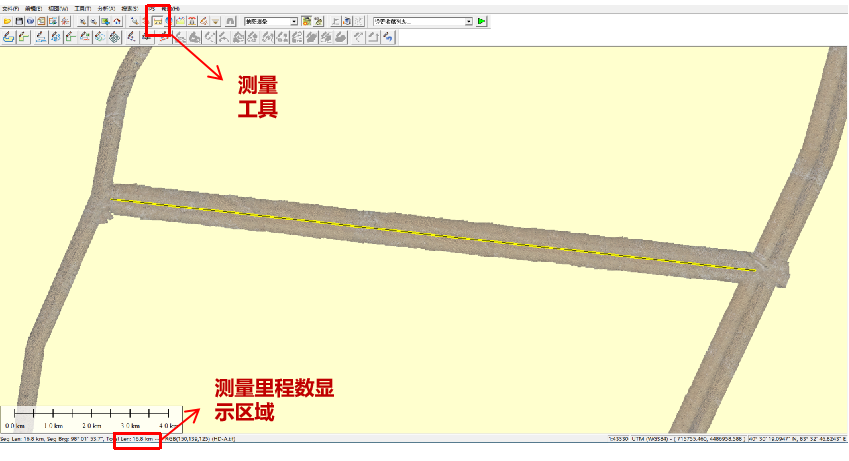Expand the shader selection dropdown arrow
This screenshot has height=461, width=849.
[x=294, y=21]
